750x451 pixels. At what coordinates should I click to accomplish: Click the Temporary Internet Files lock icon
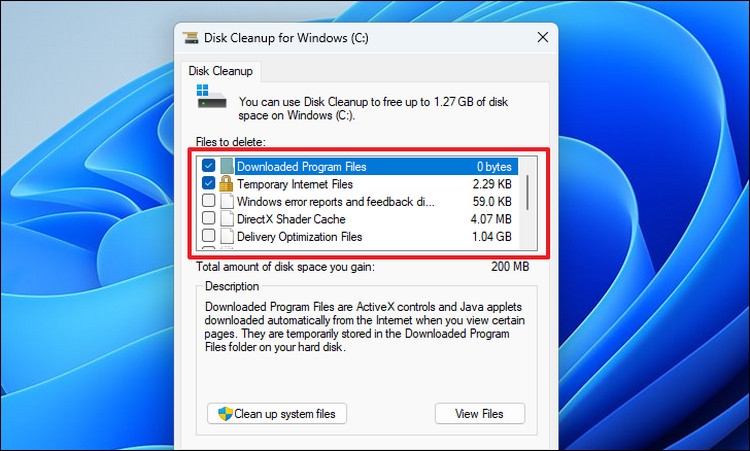tap(226, 183)
